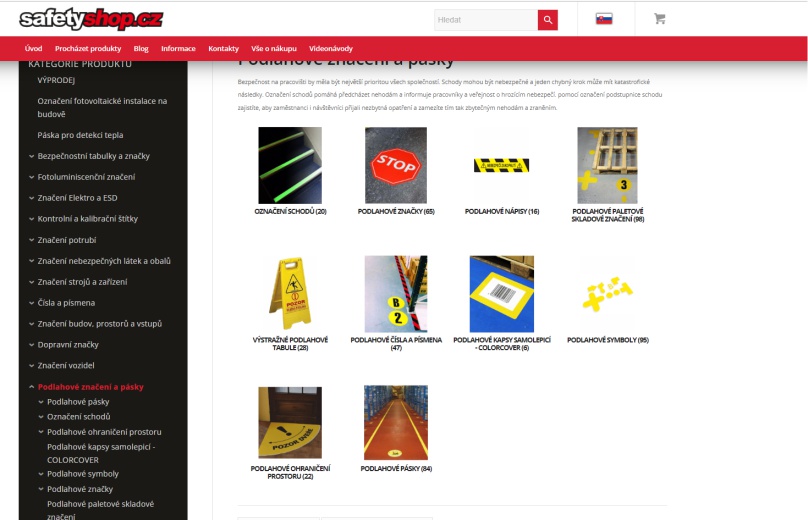The width and height of the screenshot is (808, 520).
Task: Open the glowing stairs thumbnail image
Action: pos(290,165)
